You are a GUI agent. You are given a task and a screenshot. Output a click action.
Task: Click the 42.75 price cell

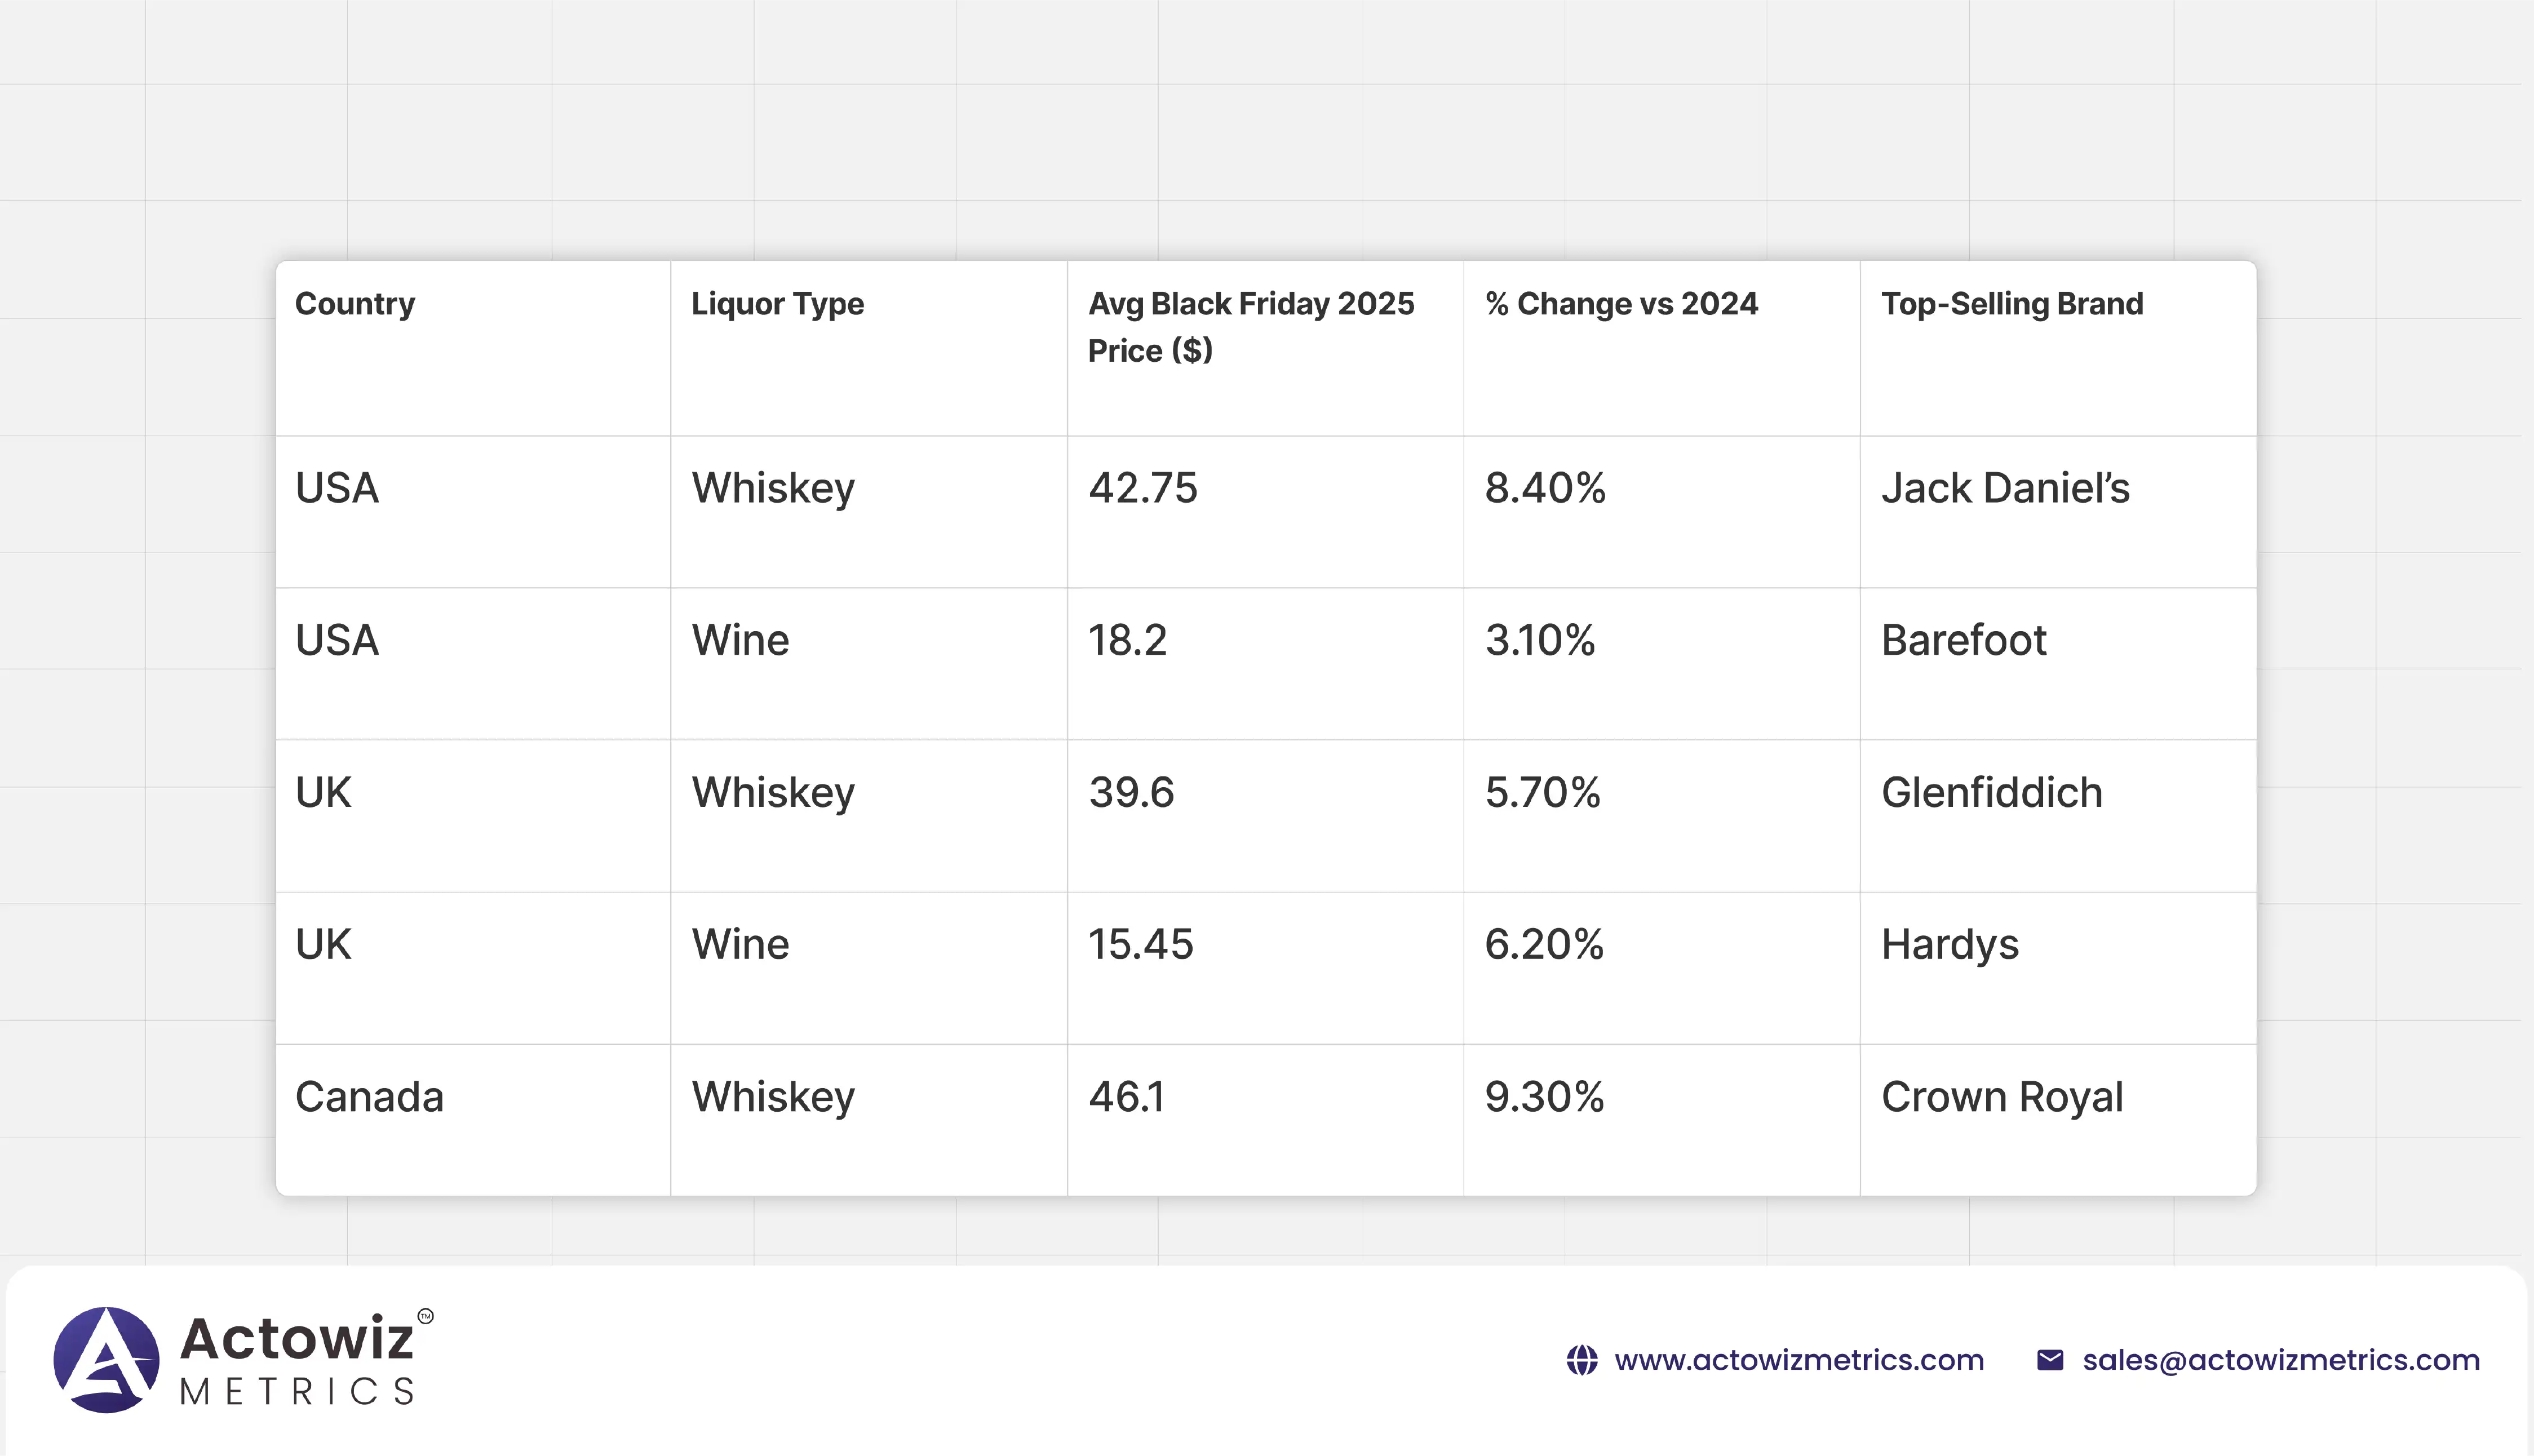[x=1142, y=489]
